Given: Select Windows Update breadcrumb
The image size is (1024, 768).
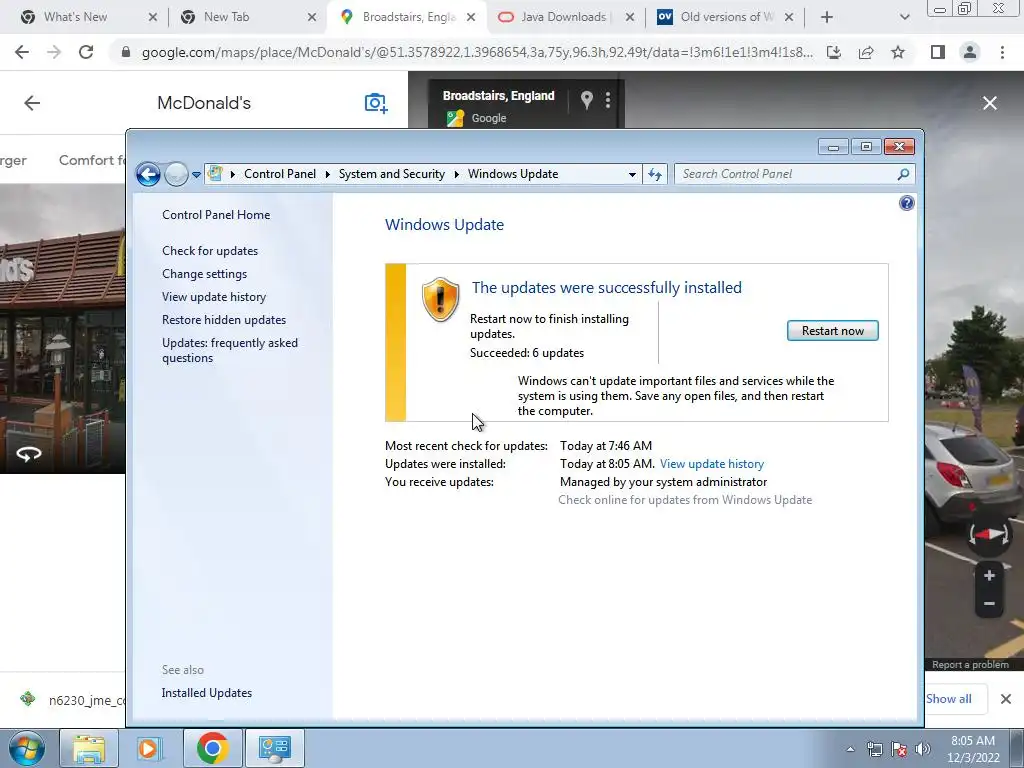Looking at the screenshot, I should click(513, 174).
